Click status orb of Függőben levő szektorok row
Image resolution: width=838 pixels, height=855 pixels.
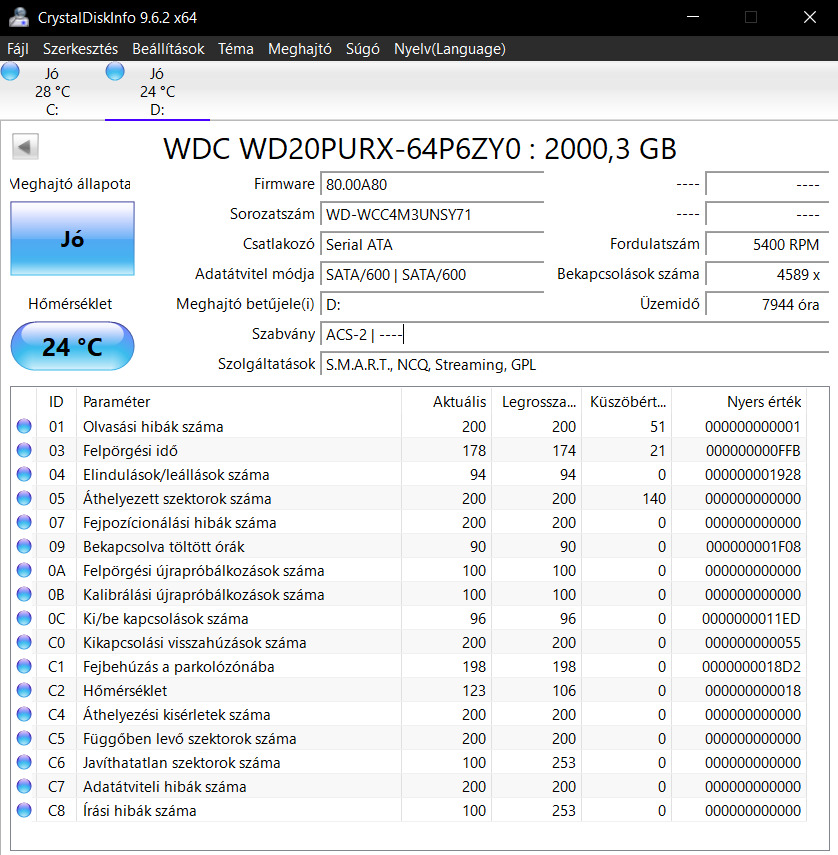click(24, 738)
